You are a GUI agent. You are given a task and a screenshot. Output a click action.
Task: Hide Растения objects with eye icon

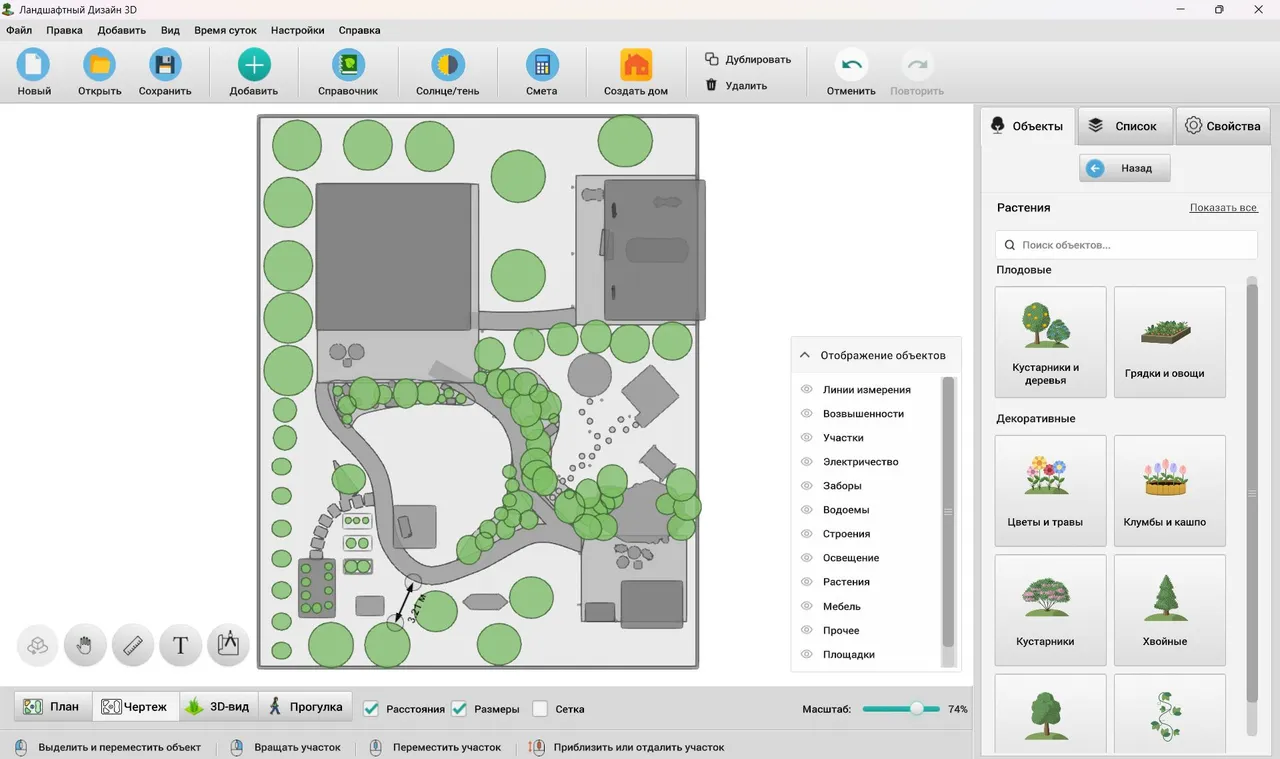point(806,582)
